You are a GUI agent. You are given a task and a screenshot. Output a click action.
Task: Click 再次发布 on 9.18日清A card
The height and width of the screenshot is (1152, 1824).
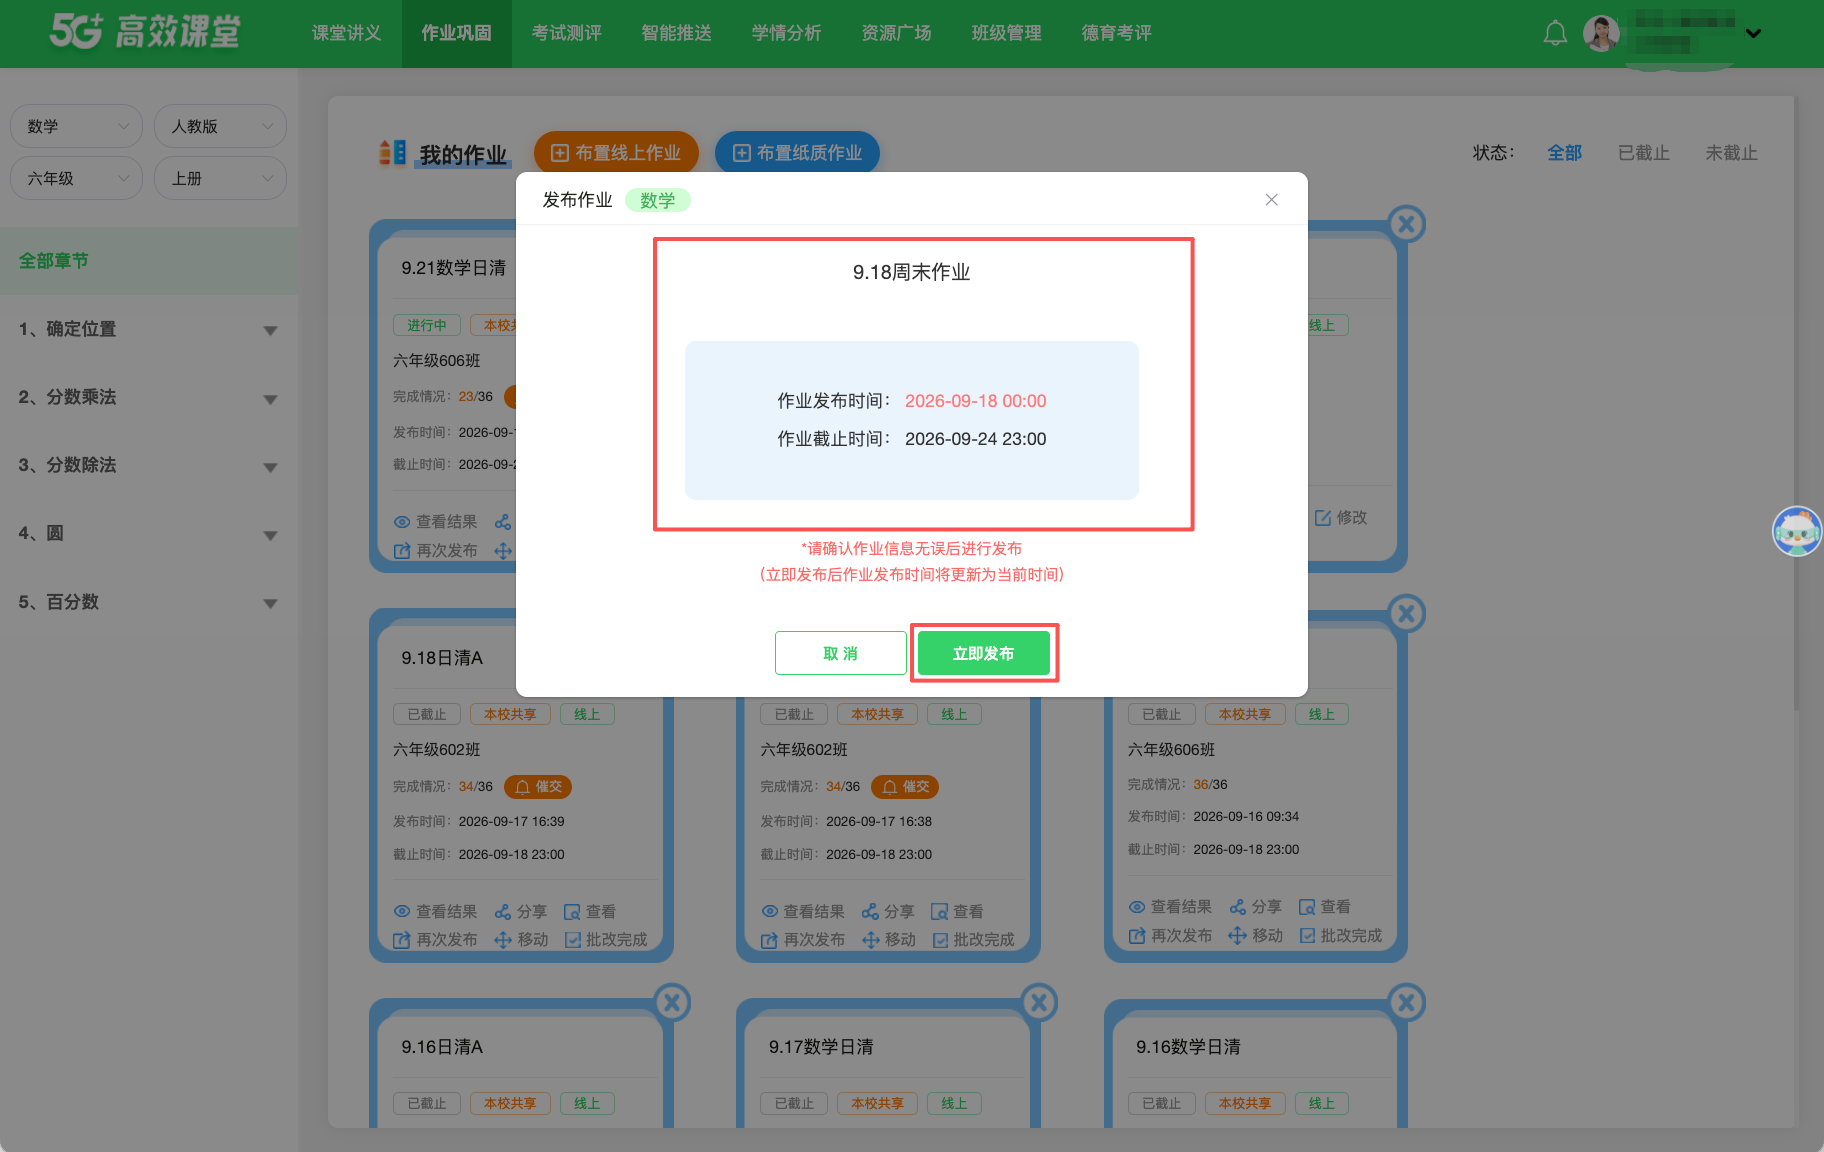point(435,940)
